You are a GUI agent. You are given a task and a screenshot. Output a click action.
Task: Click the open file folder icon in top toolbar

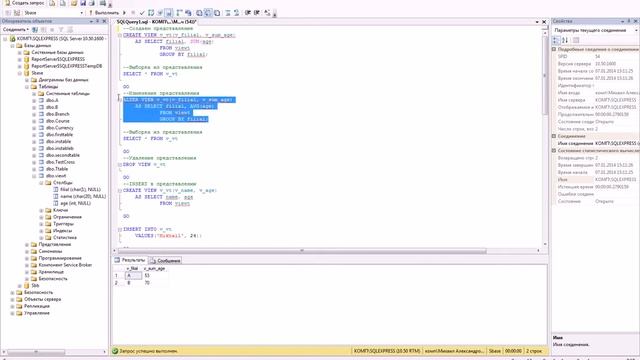(x=74, y=3)
